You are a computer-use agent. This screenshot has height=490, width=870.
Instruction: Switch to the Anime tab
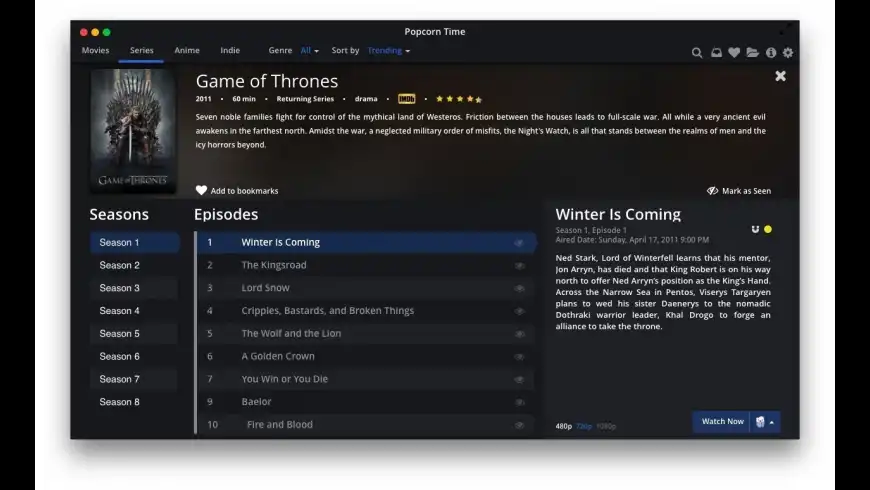point(187,50)
